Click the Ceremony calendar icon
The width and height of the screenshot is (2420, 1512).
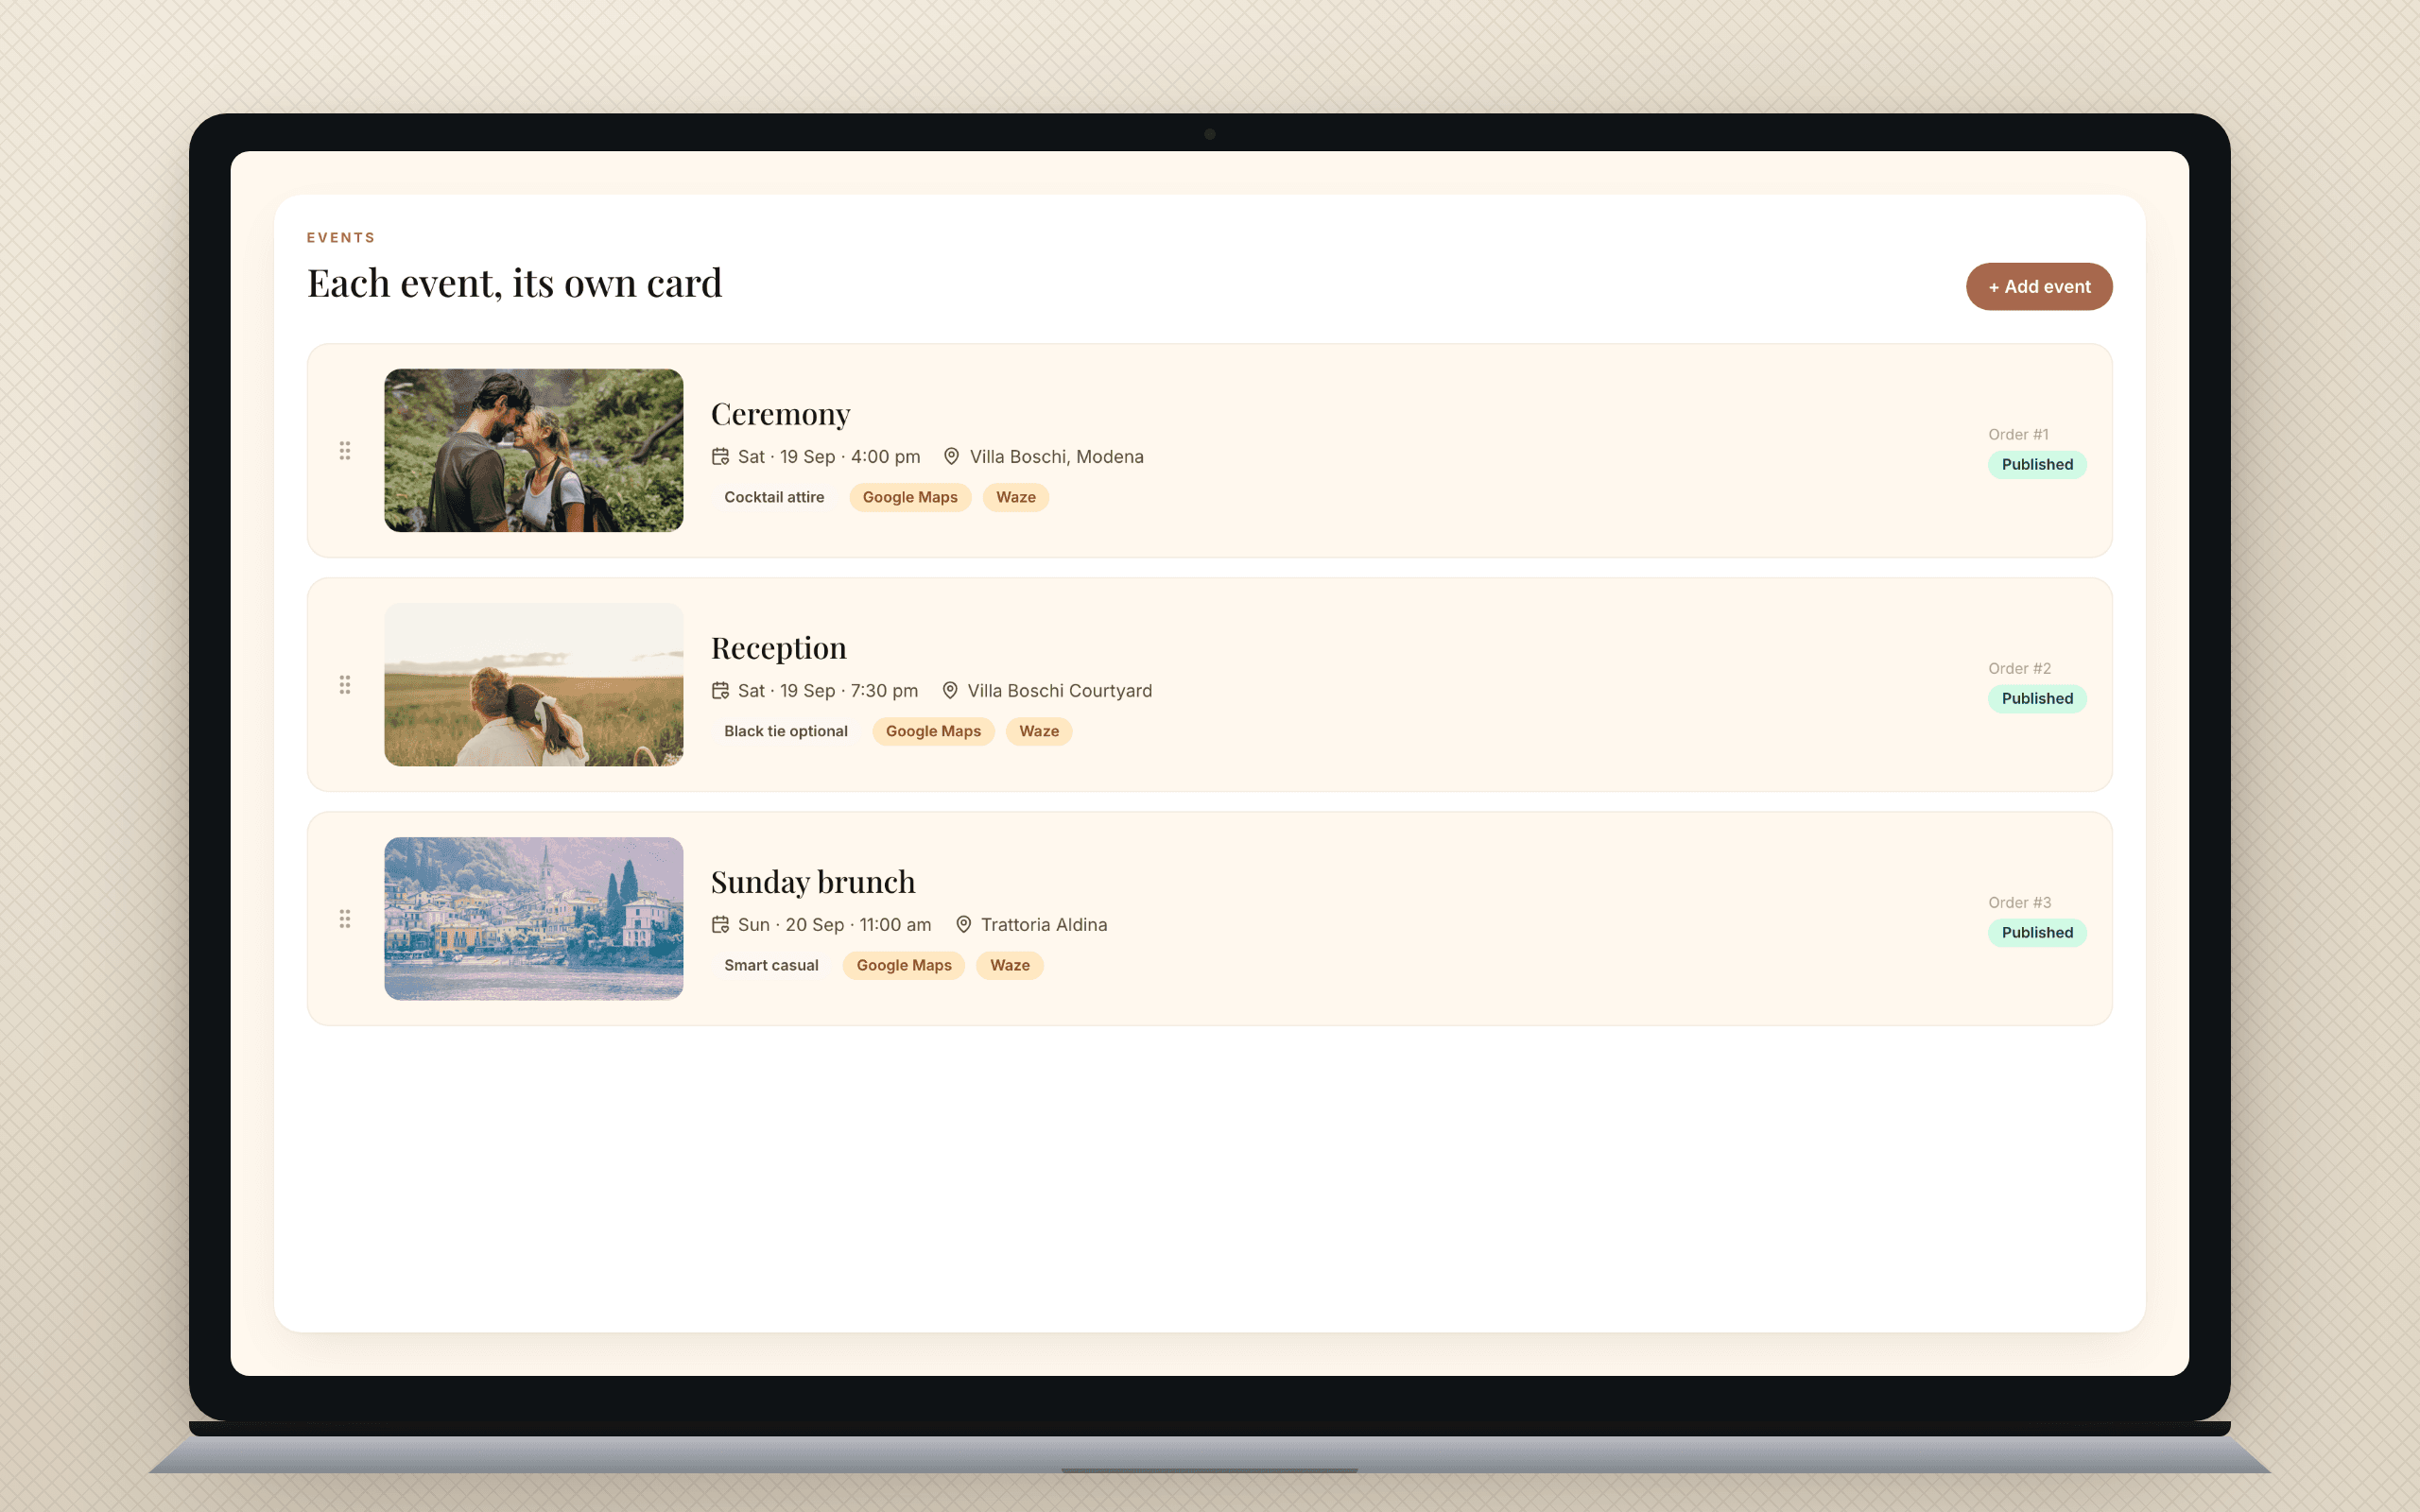click(x=720, y=457)
